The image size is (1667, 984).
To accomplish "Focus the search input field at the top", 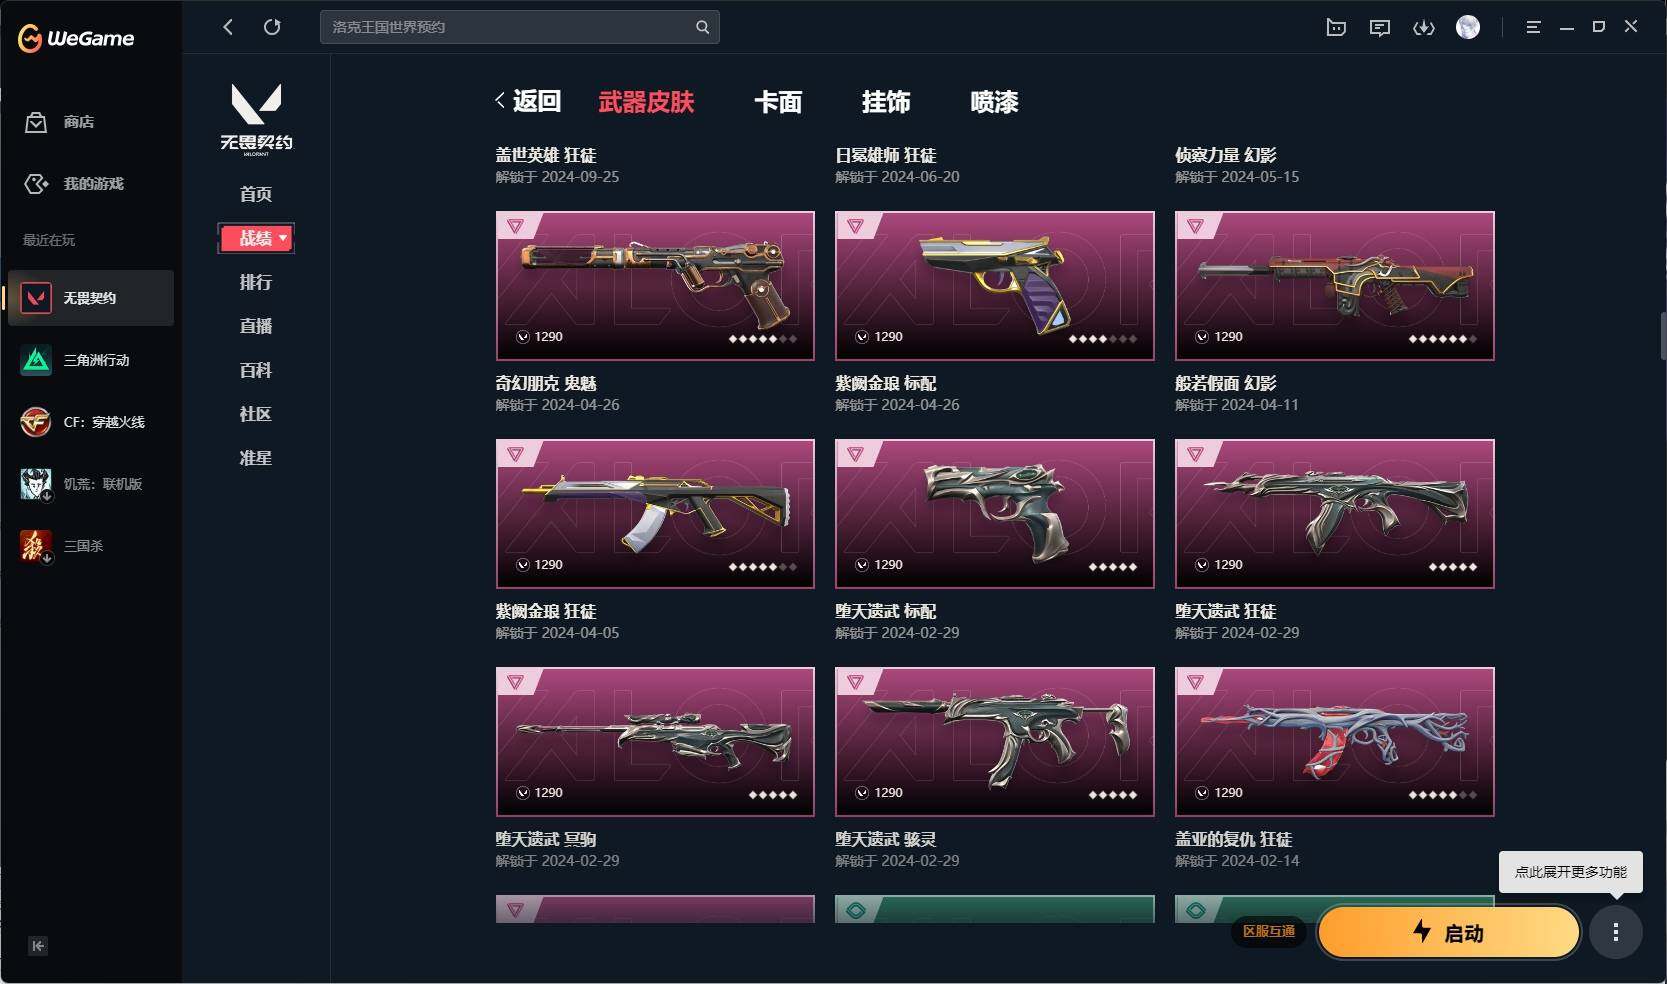I will pyautogui.click(x=519, y=27).
